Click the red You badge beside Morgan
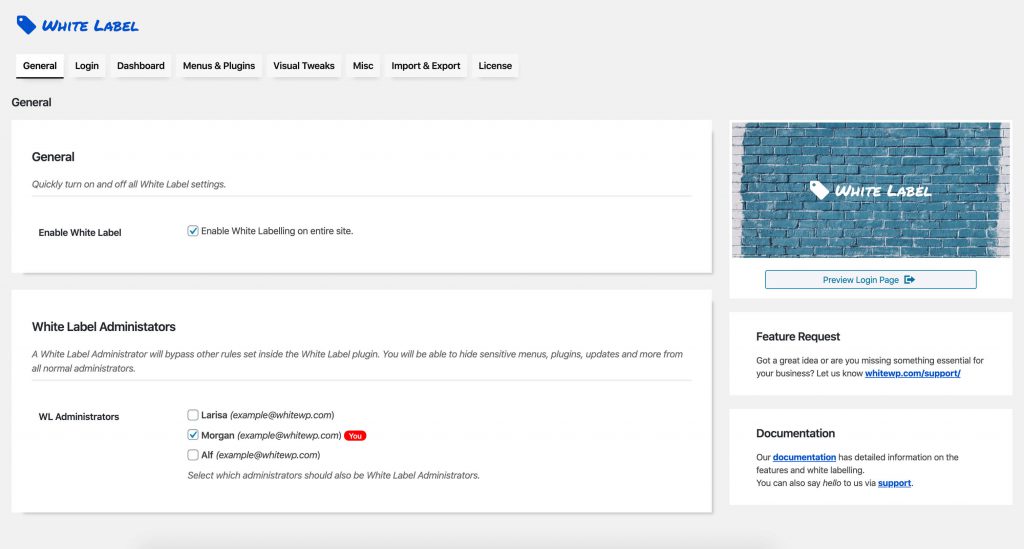 [x=355, y=435]
